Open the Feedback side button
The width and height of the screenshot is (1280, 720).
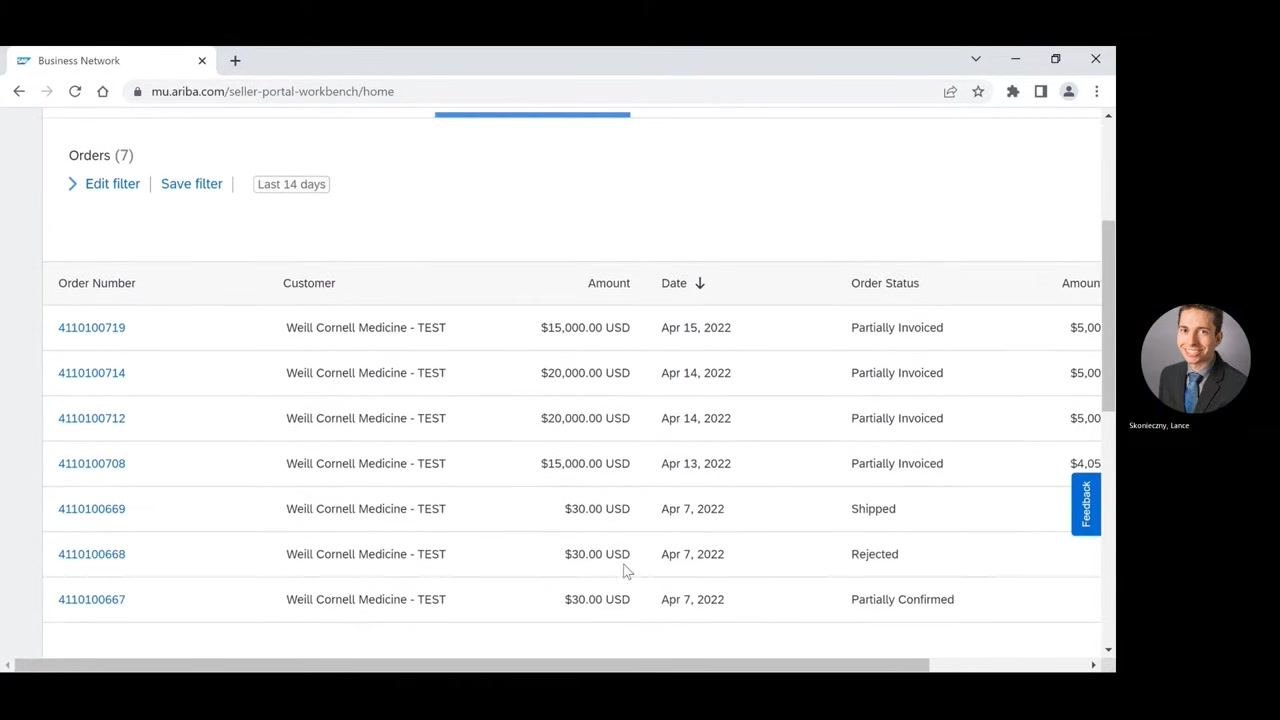point(1086,504)
